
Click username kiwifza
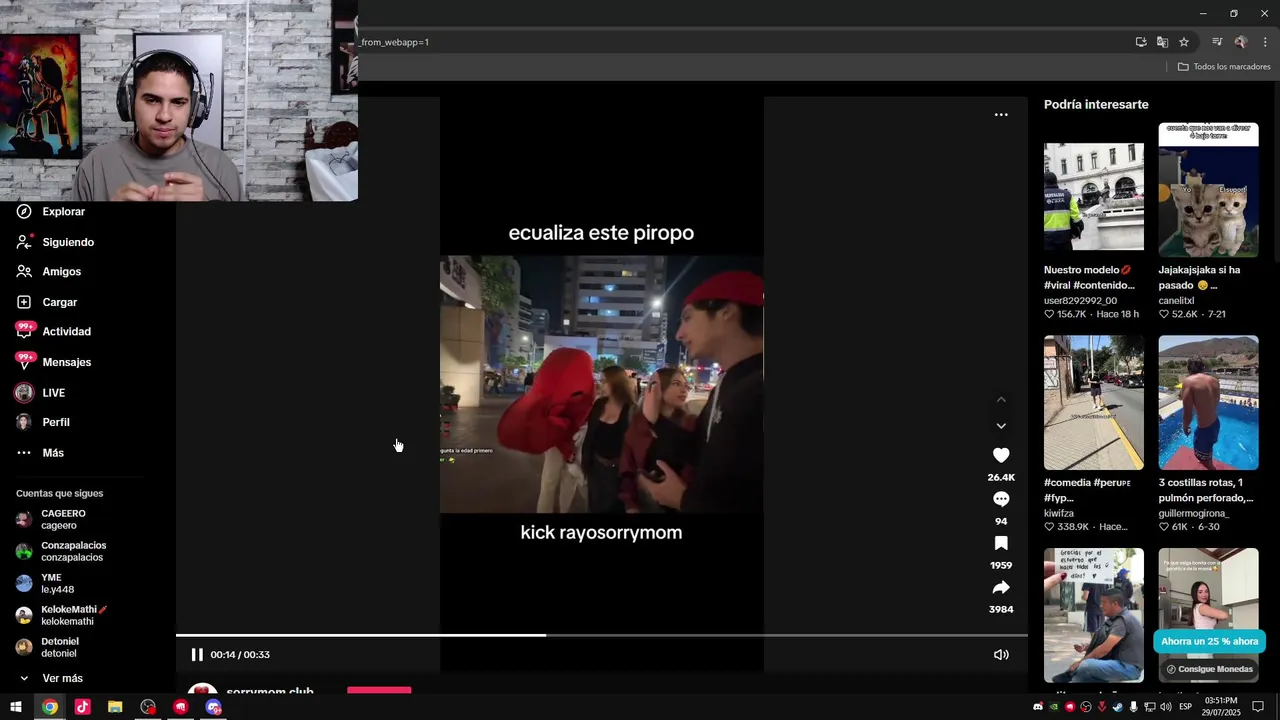click(1058, 513)
